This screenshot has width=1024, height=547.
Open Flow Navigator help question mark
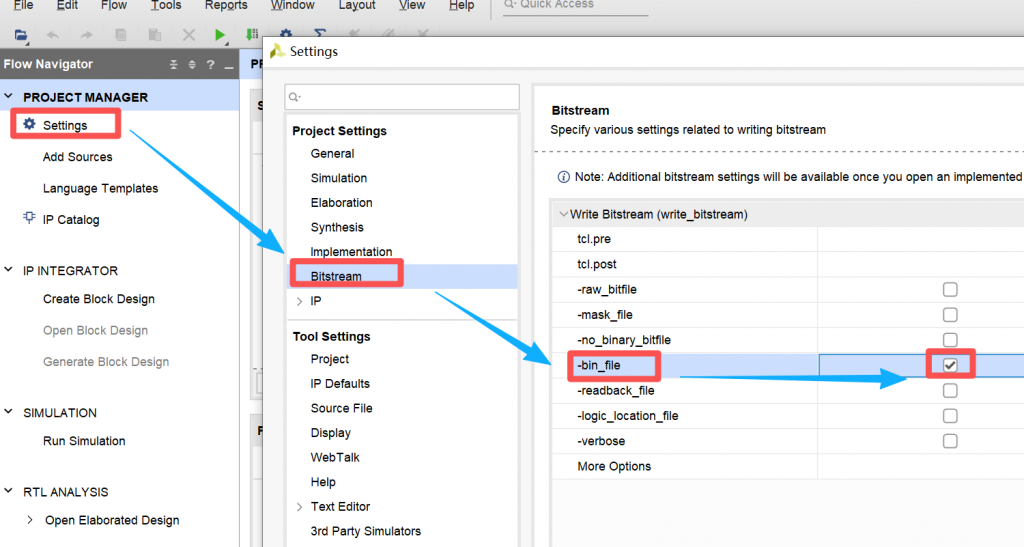click(210, 65)
